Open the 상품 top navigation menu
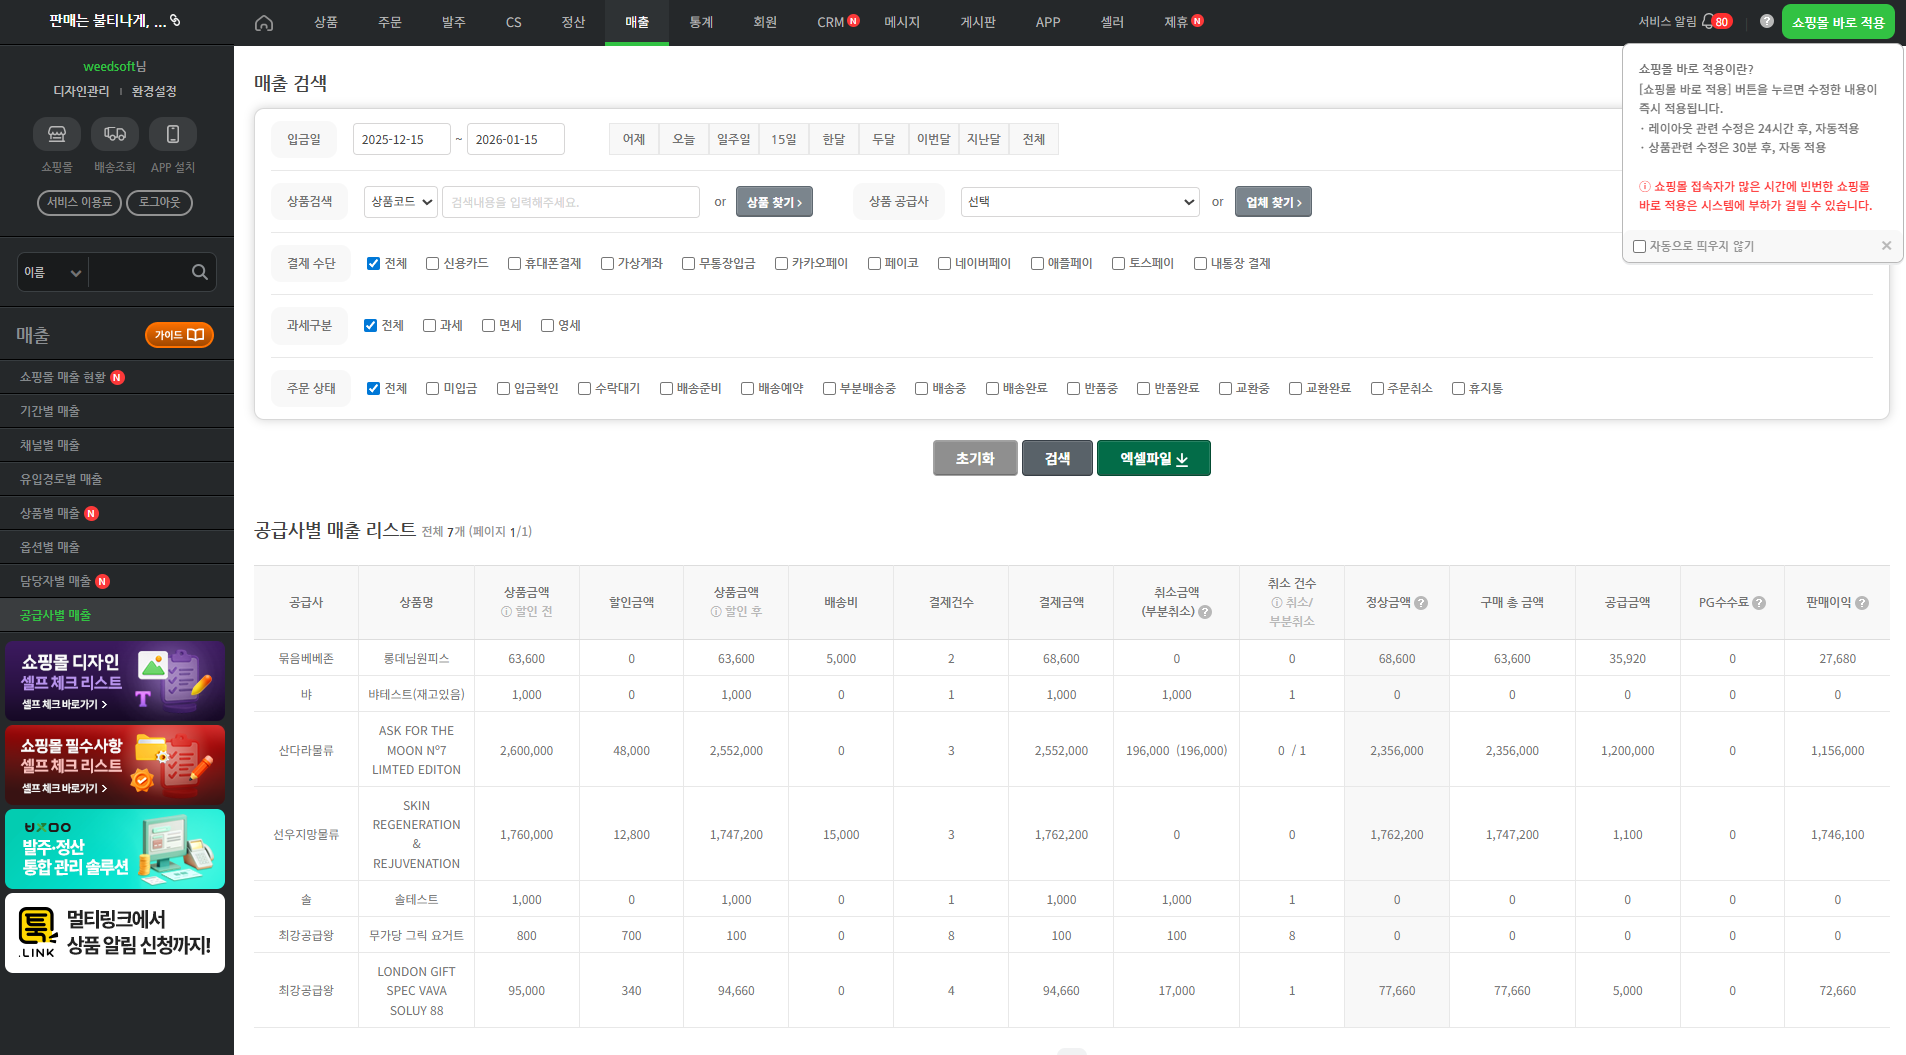Image resolution: width=1906 pixels, height=1055 pixels. tap(326, 22)
